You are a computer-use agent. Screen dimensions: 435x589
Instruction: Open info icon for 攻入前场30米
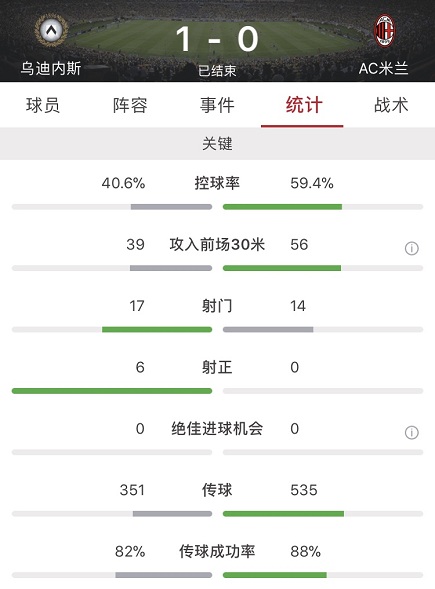click(411, 248)
